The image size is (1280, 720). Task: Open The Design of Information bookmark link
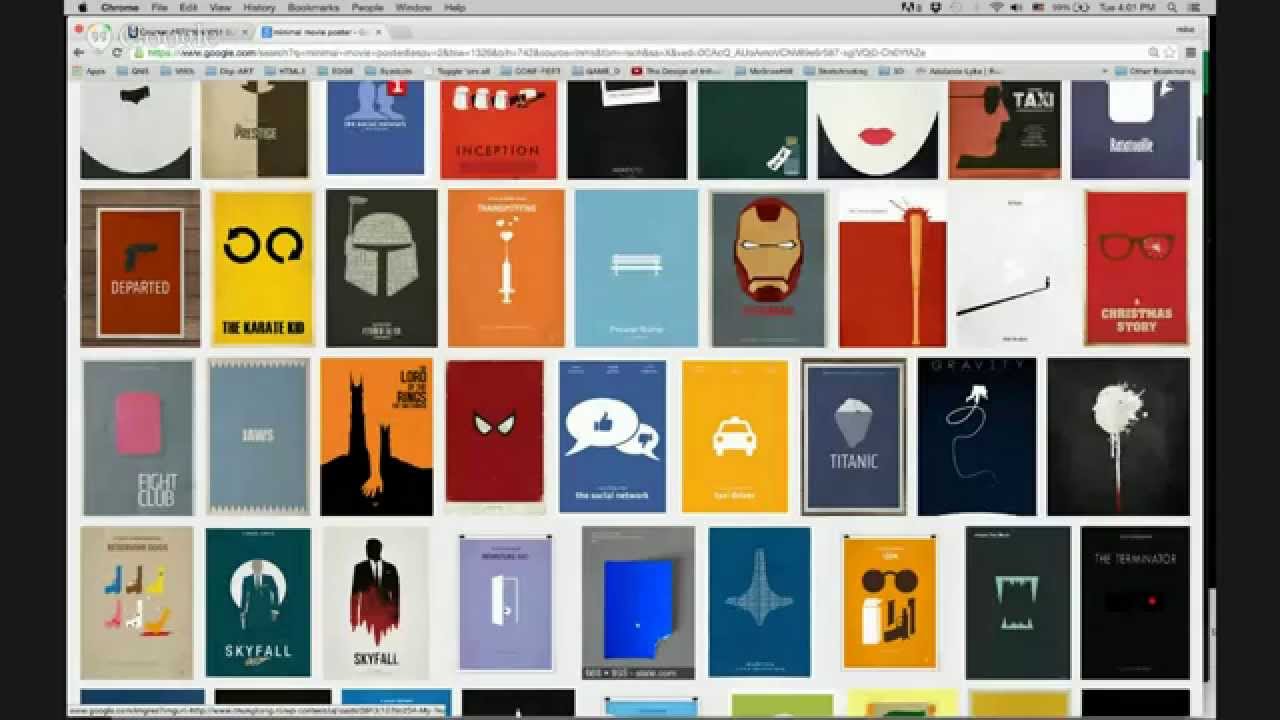tap(678, 71)
